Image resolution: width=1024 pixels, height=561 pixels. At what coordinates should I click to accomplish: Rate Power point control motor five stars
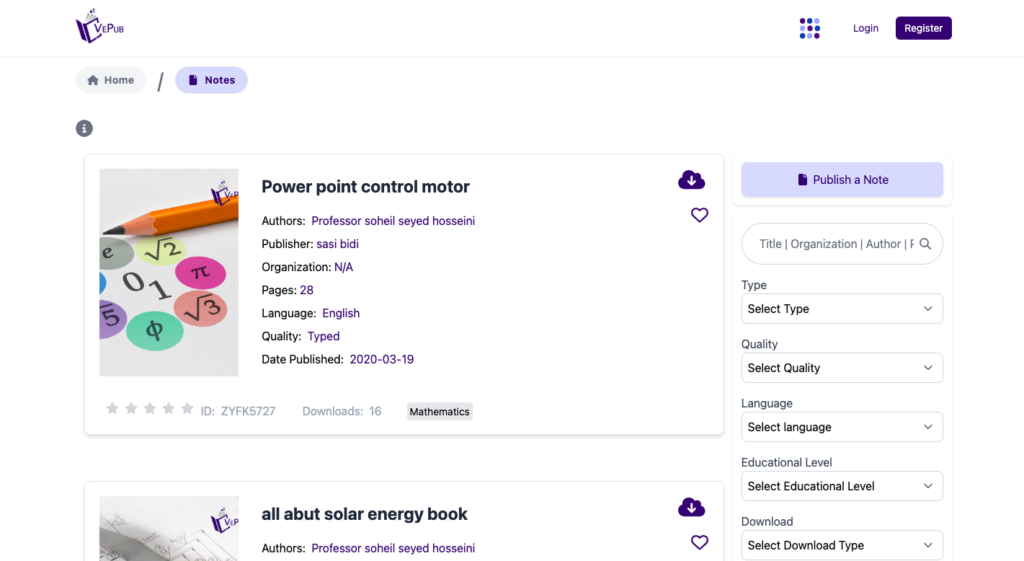pos(187,409)
